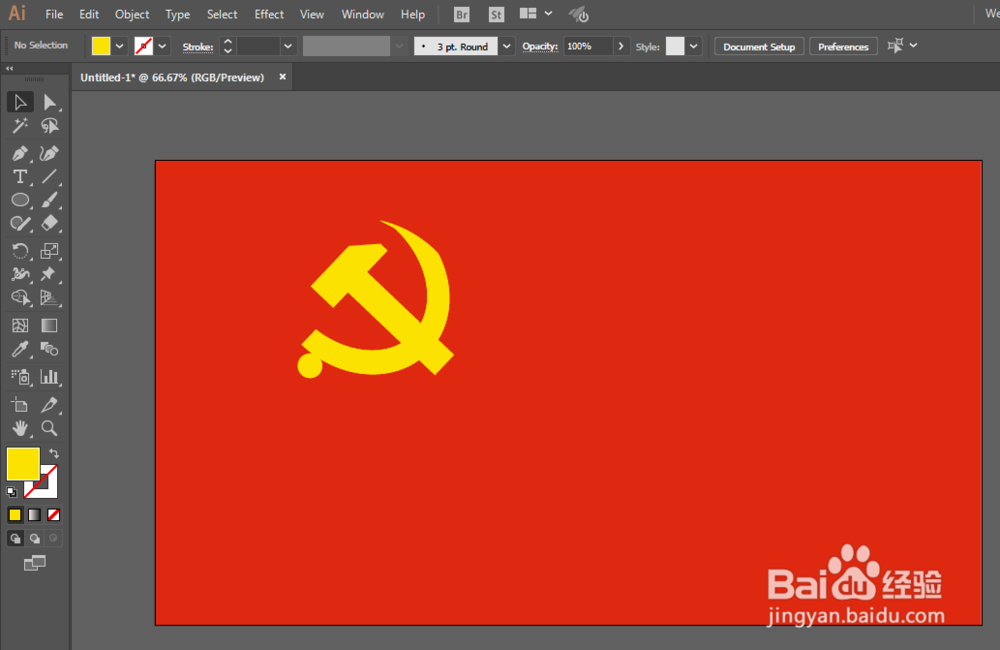This screenshot has width=1000, height=650.
Task: Expand the Opacity slider arrow
Action: 621,46
